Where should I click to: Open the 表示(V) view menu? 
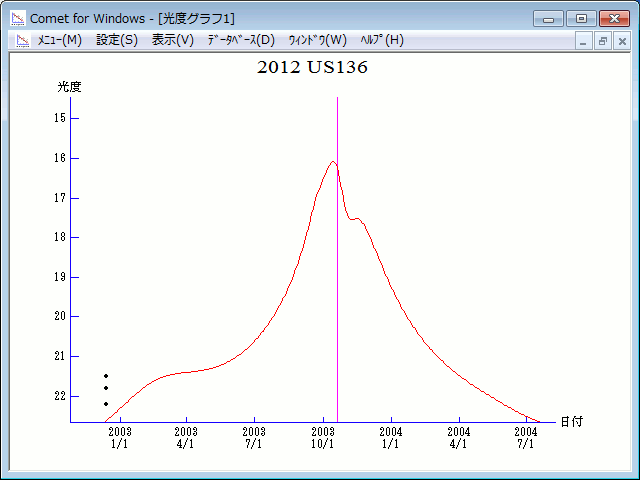pos(172,40)
